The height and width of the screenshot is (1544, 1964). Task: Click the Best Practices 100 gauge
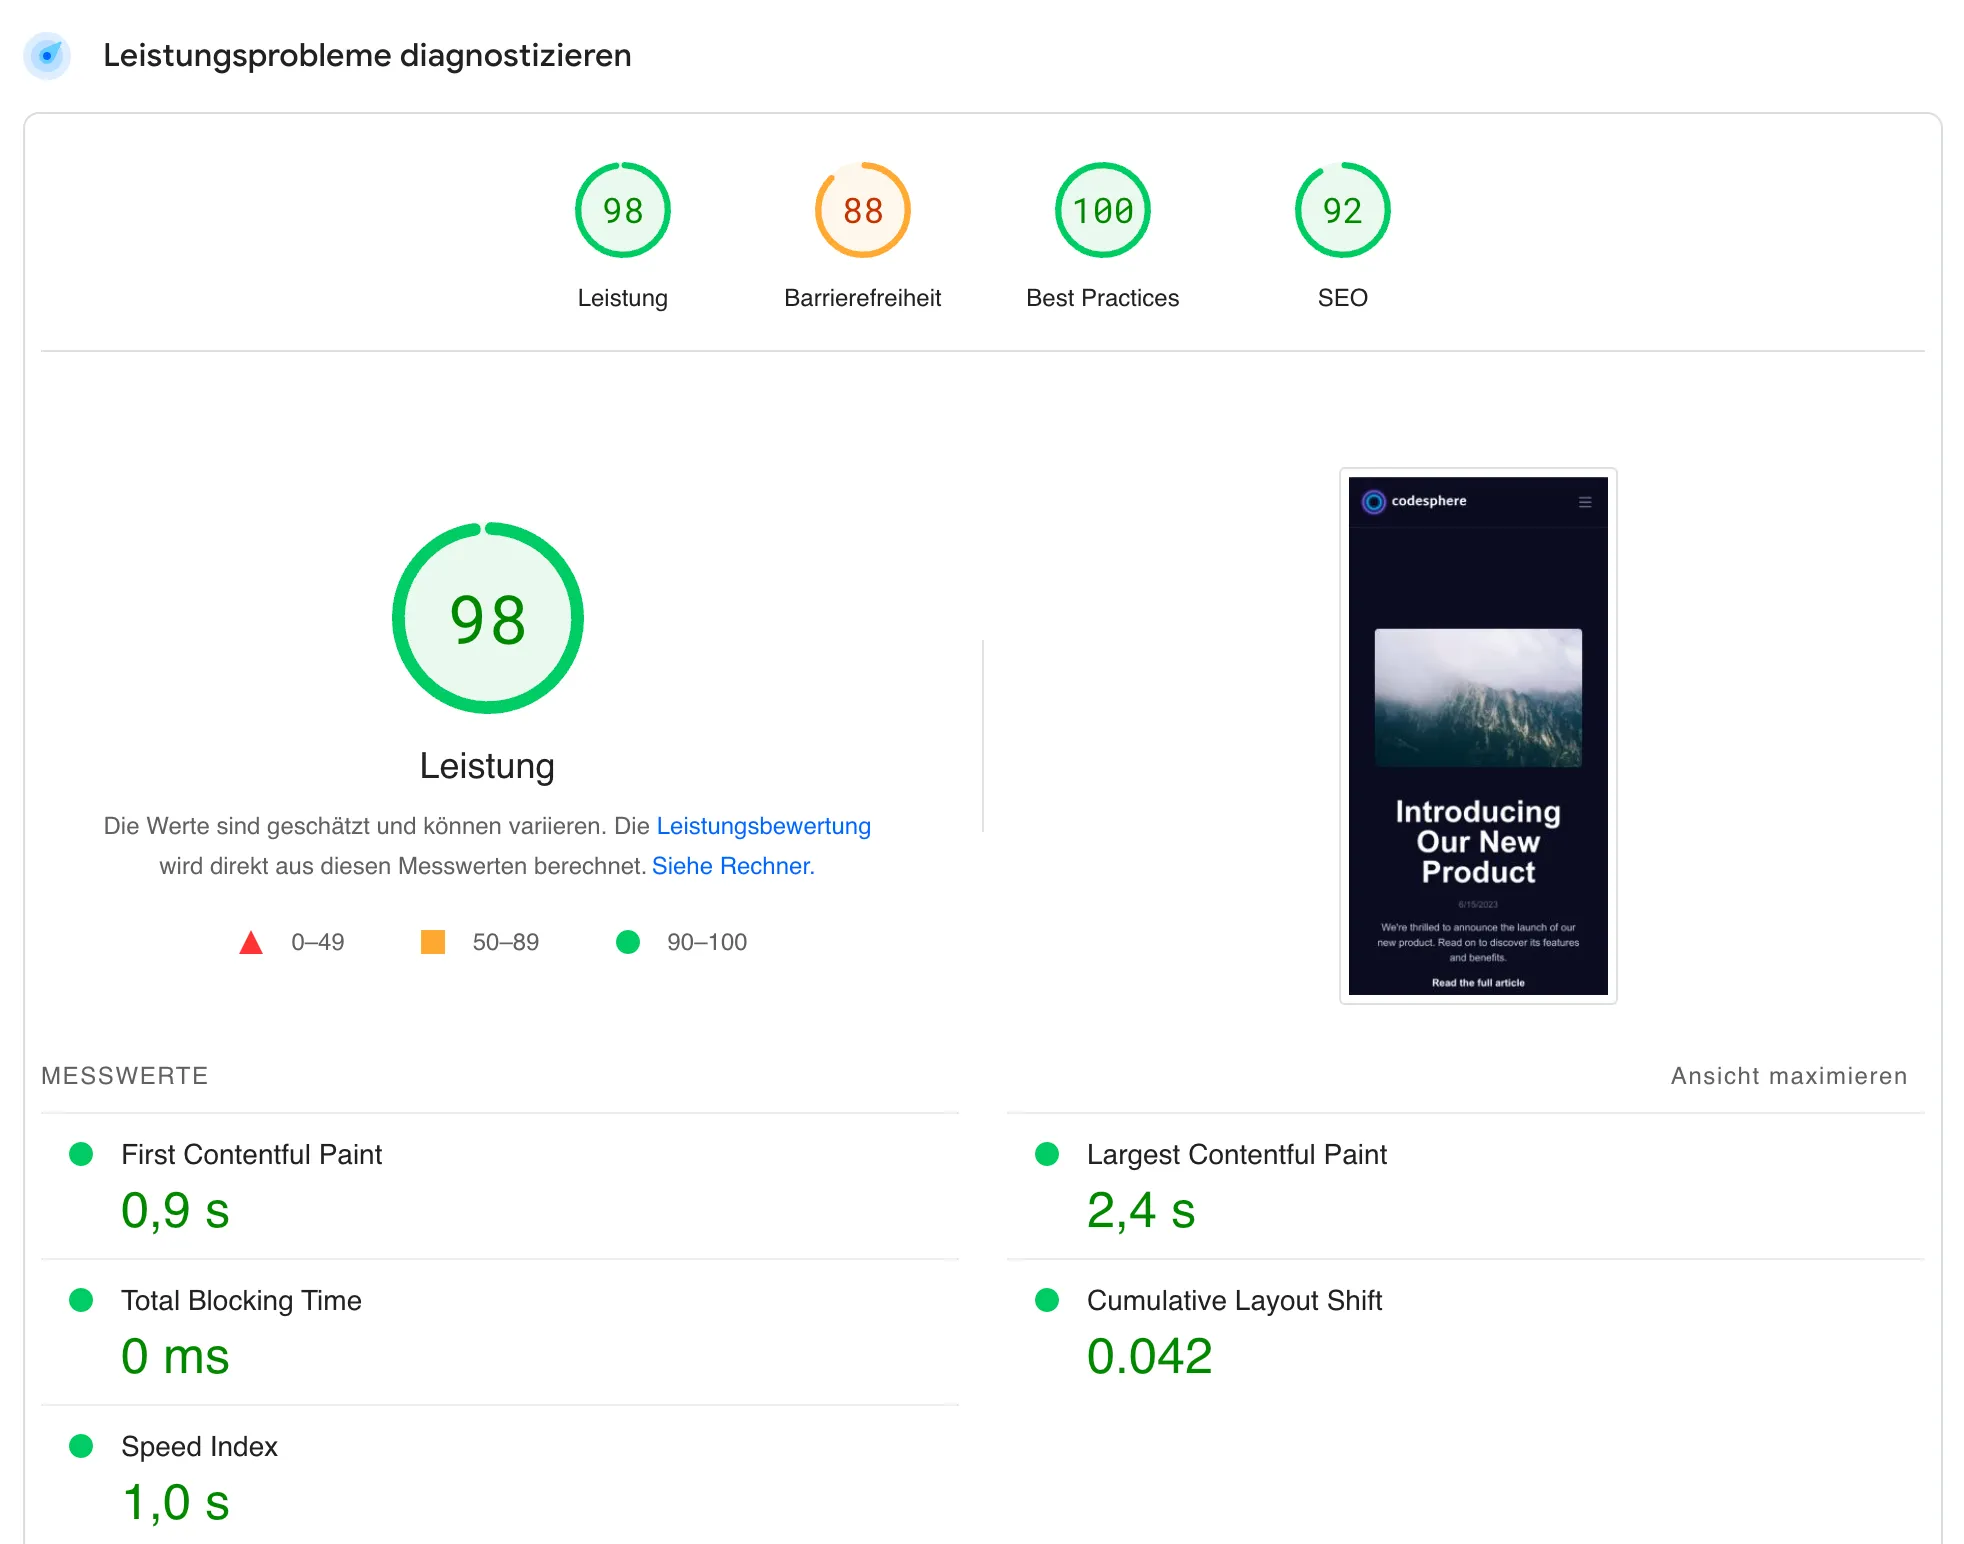(1102, 210)
